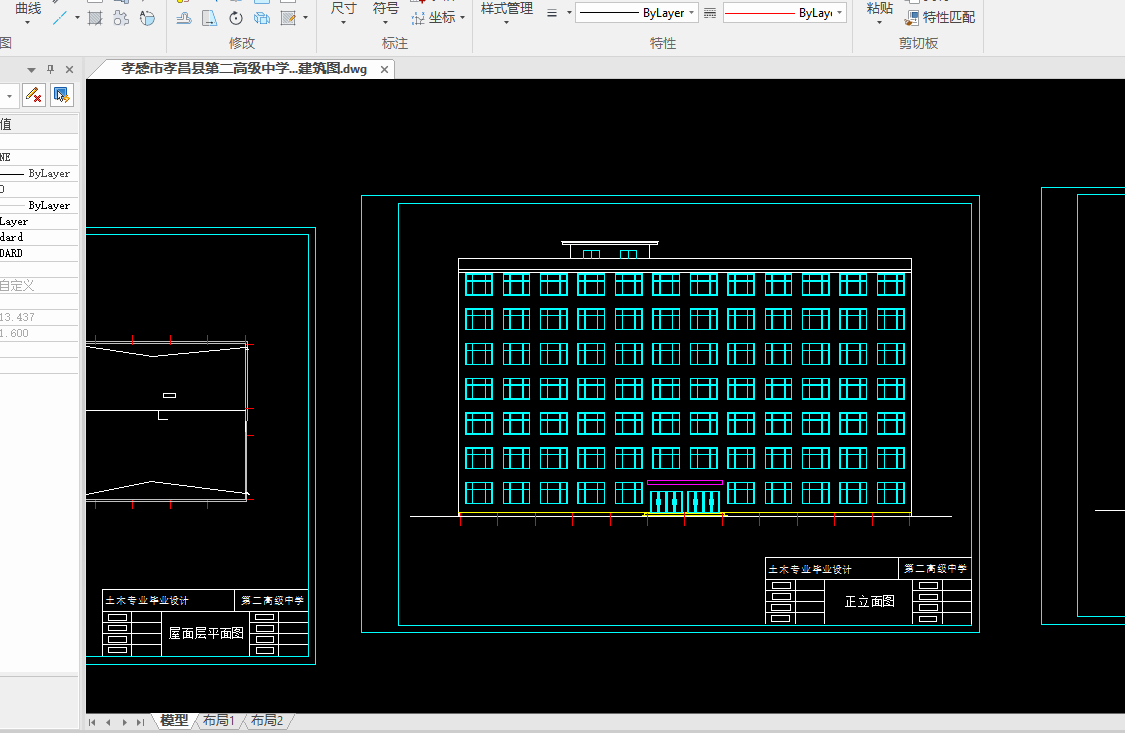Screen dimensions: 1125x733
Task: Click the 特性匹配 match properties button
Action: (x=940, y=18)
